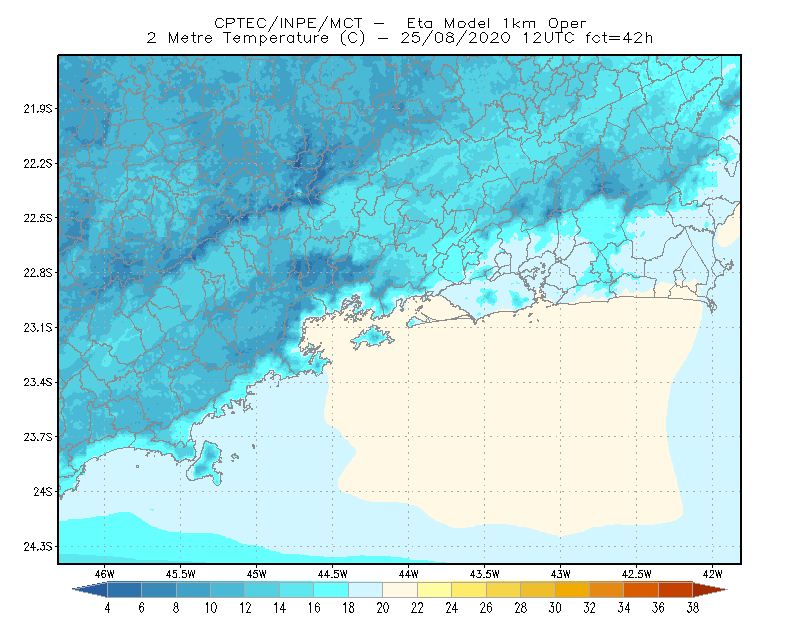Viewport: 800px width, 618px height.
Task: Select the 16-18 bright cyan swatch
Action: tap(331, 590)
